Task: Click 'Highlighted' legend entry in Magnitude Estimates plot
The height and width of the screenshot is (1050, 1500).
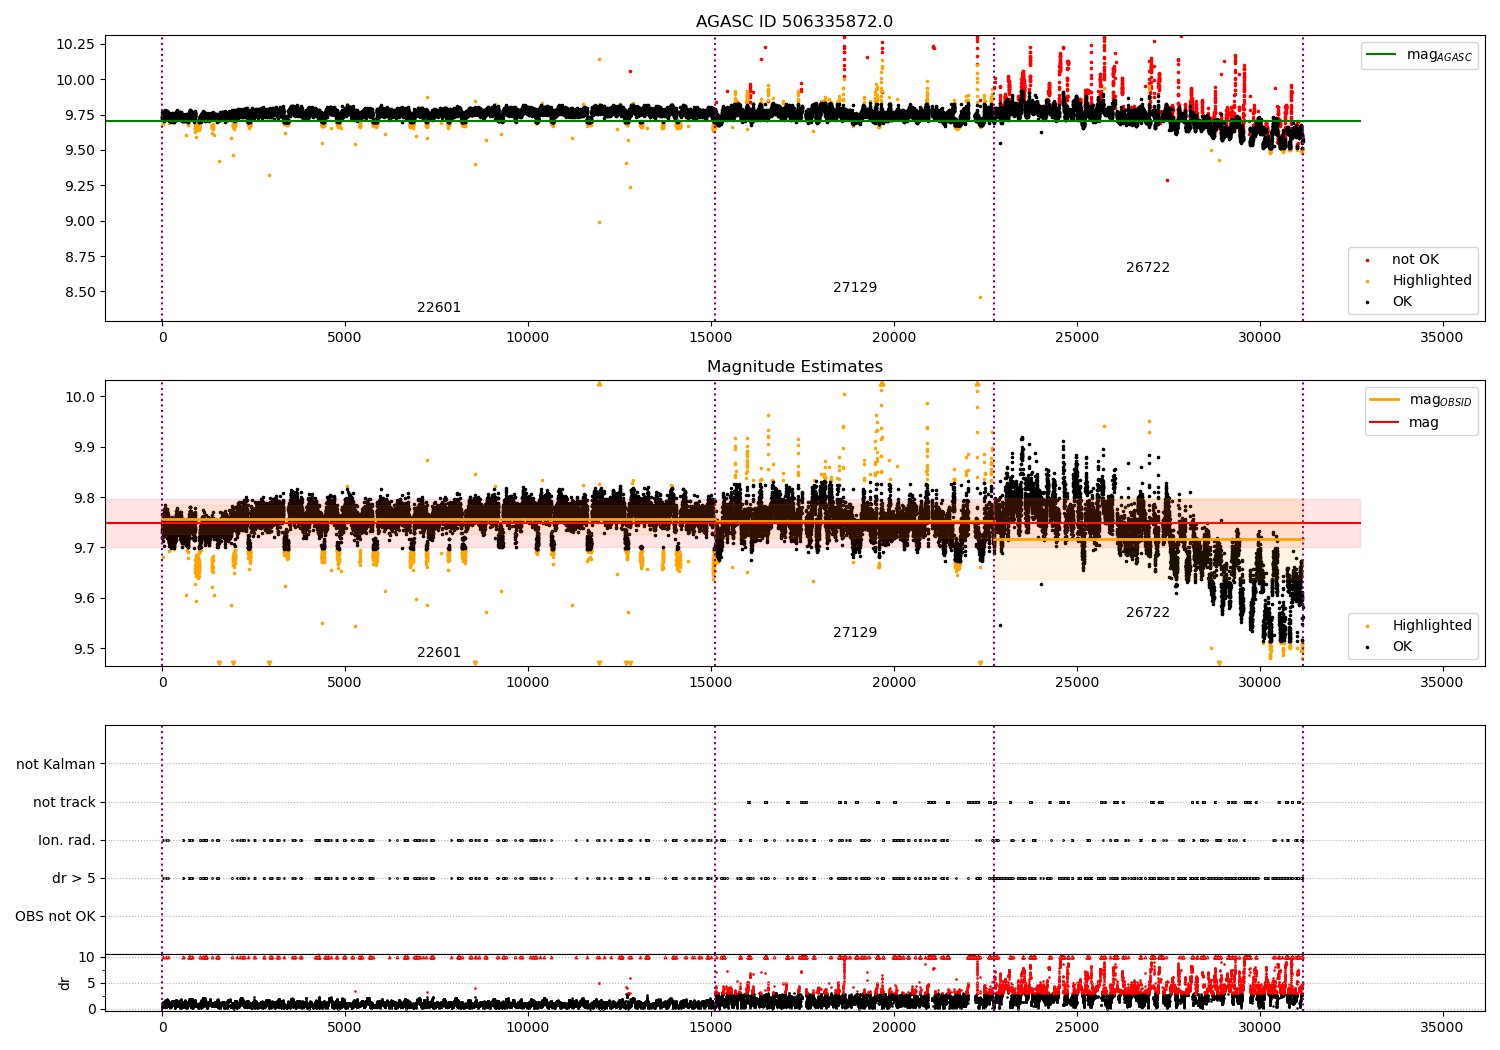Action: tap(1431, 626)
